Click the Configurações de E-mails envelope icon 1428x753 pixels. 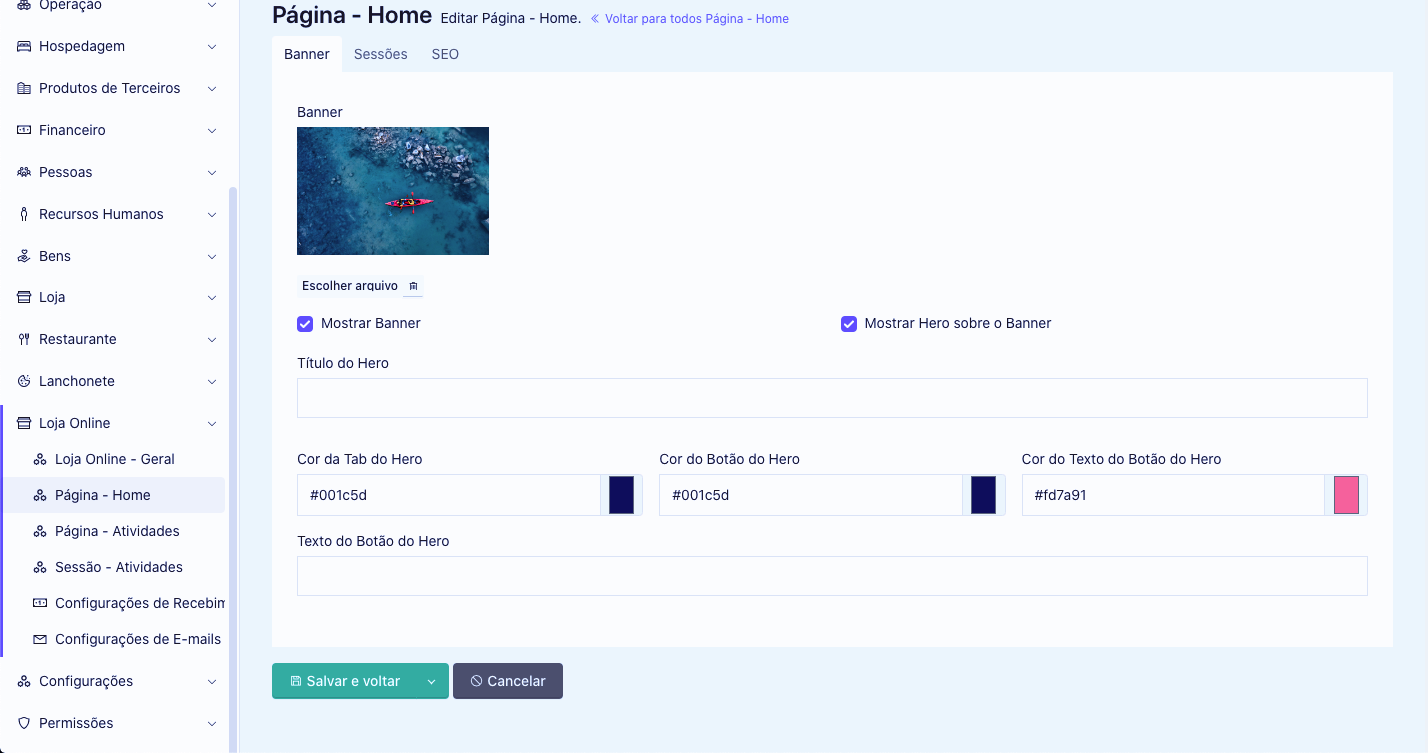(40, 639)
